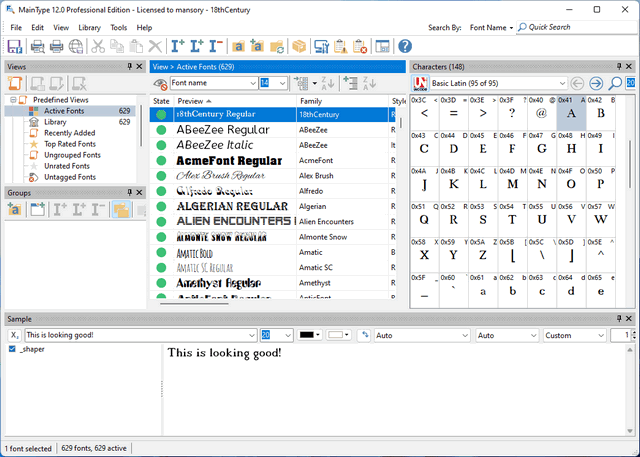Image resolution: width=640 pixels, height=457 pixels.
Task: Open the Library menu
Action: (x=89, y=27)
